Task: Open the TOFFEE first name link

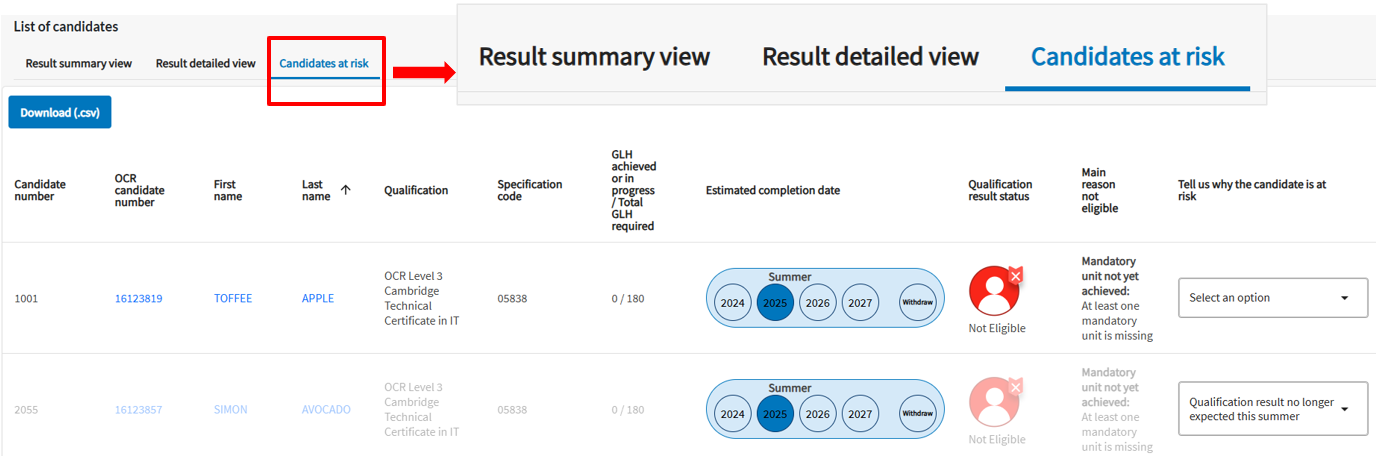Action: pyautogui.click(x=233, y=298)
